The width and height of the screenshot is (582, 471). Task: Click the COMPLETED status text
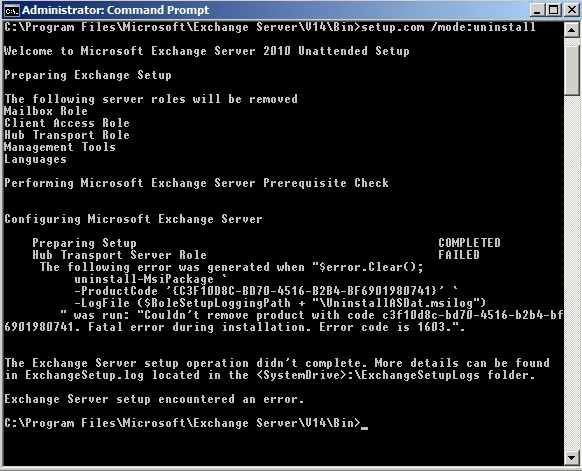click(x=469, y=243)
